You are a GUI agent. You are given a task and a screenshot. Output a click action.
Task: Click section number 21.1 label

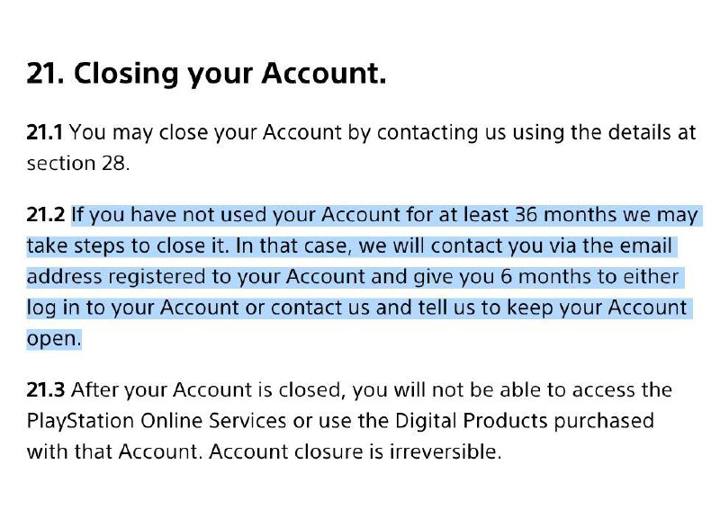[x=45, y=133]
